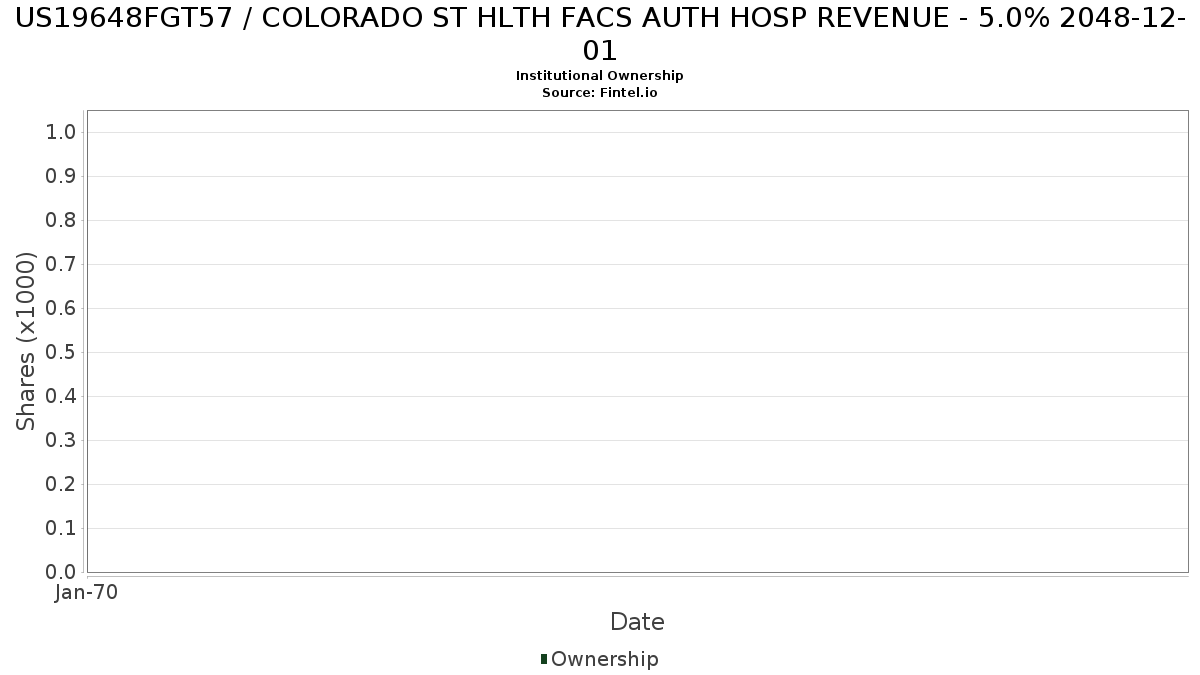Click the Shares (x1000) y-axis title
The image size is (1200, 675).
[x=27, y=341]
